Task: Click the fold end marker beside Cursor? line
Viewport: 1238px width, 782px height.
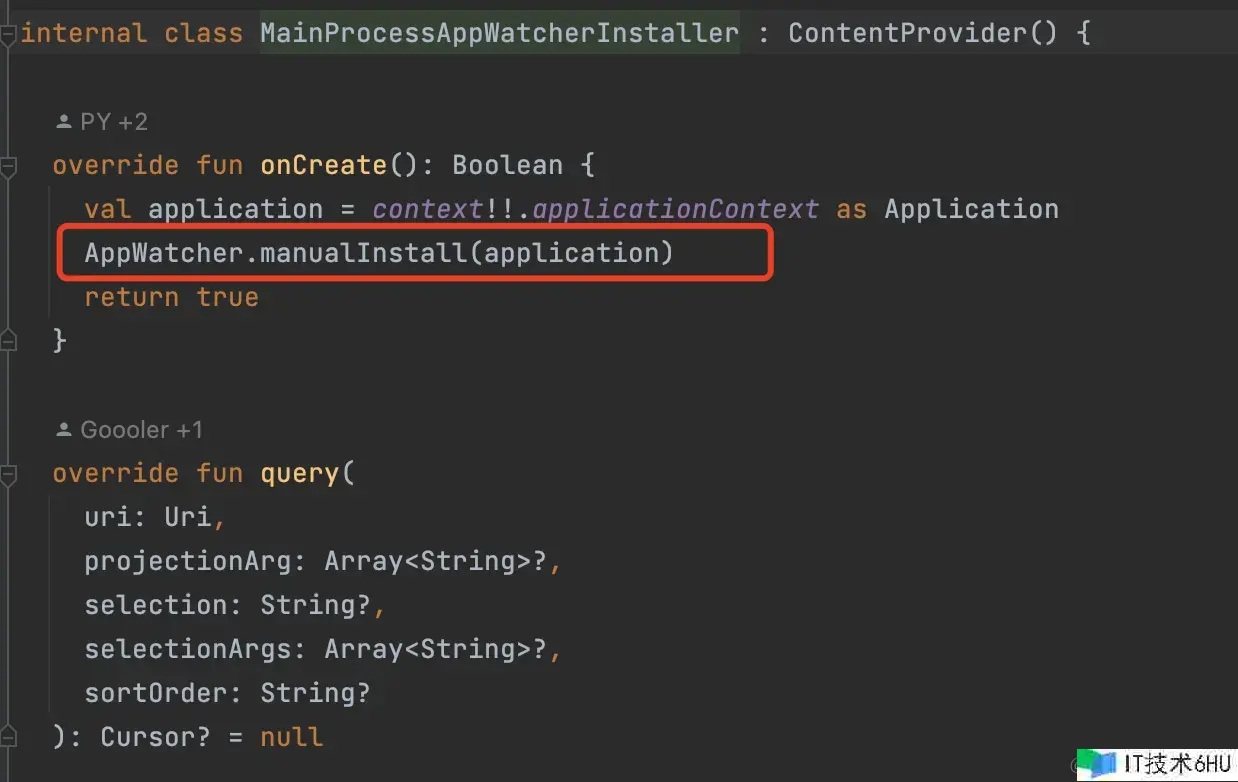Action: (x=8, y=739)
